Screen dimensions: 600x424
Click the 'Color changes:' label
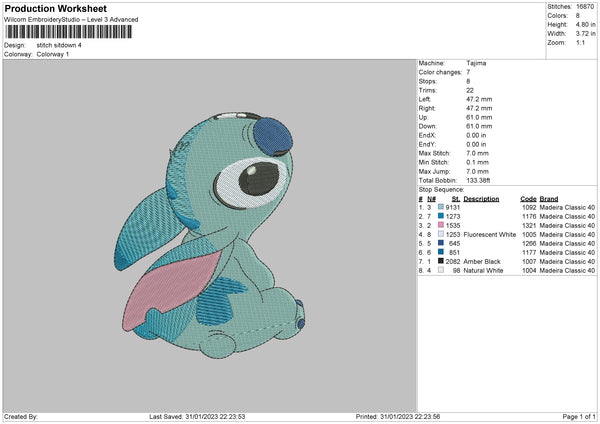(x=440, y=72)
